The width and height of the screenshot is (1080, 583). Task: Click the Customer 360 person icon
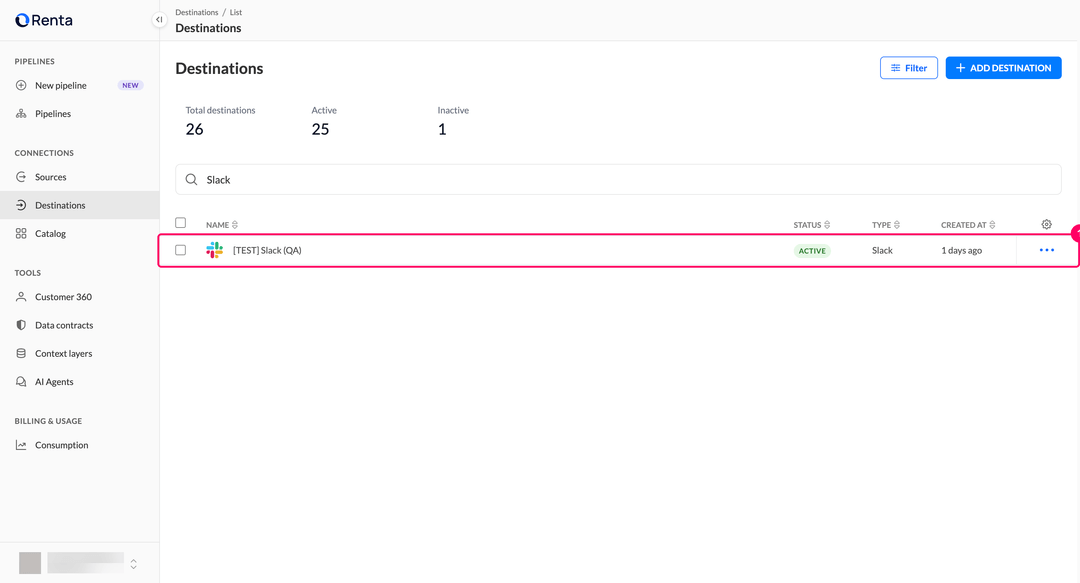[21, 297]
